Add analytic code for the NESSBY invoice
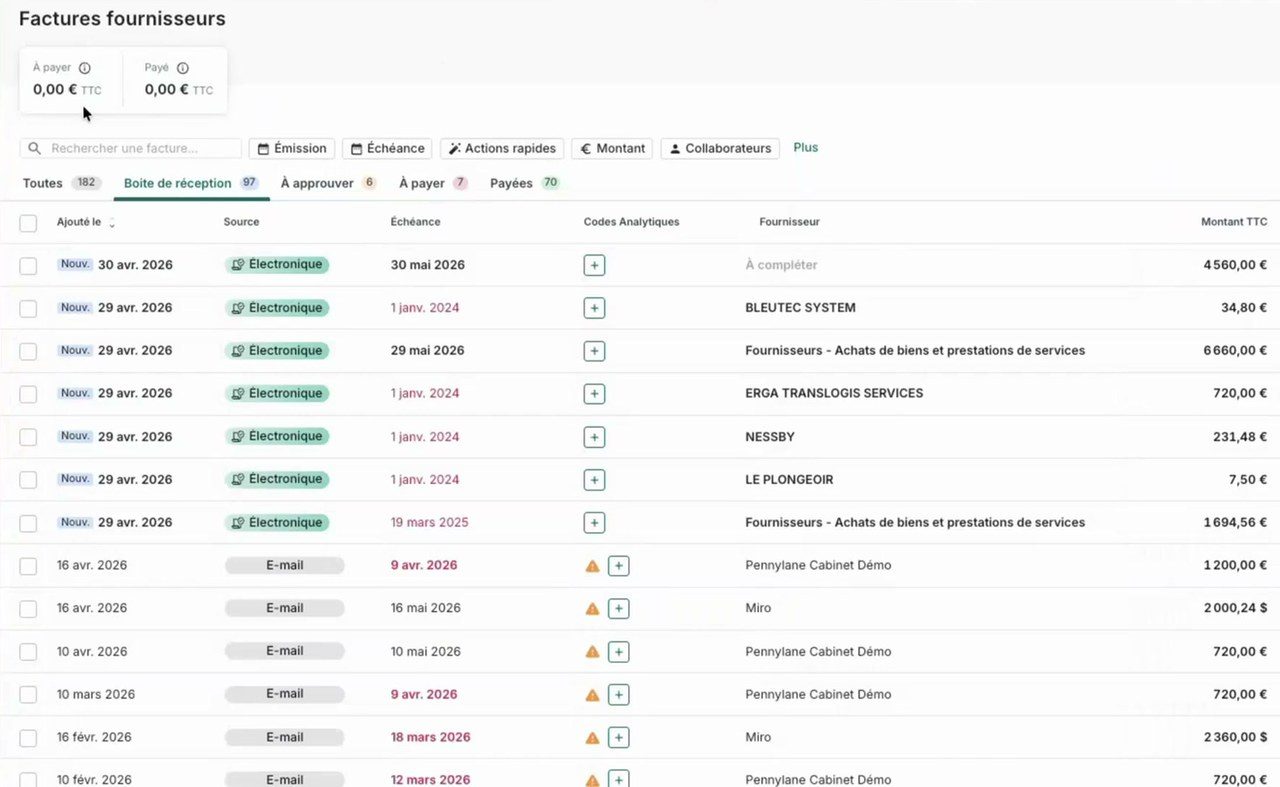Image resolution: width=1280 pixels, height=787 pixels. coord(594,437)
